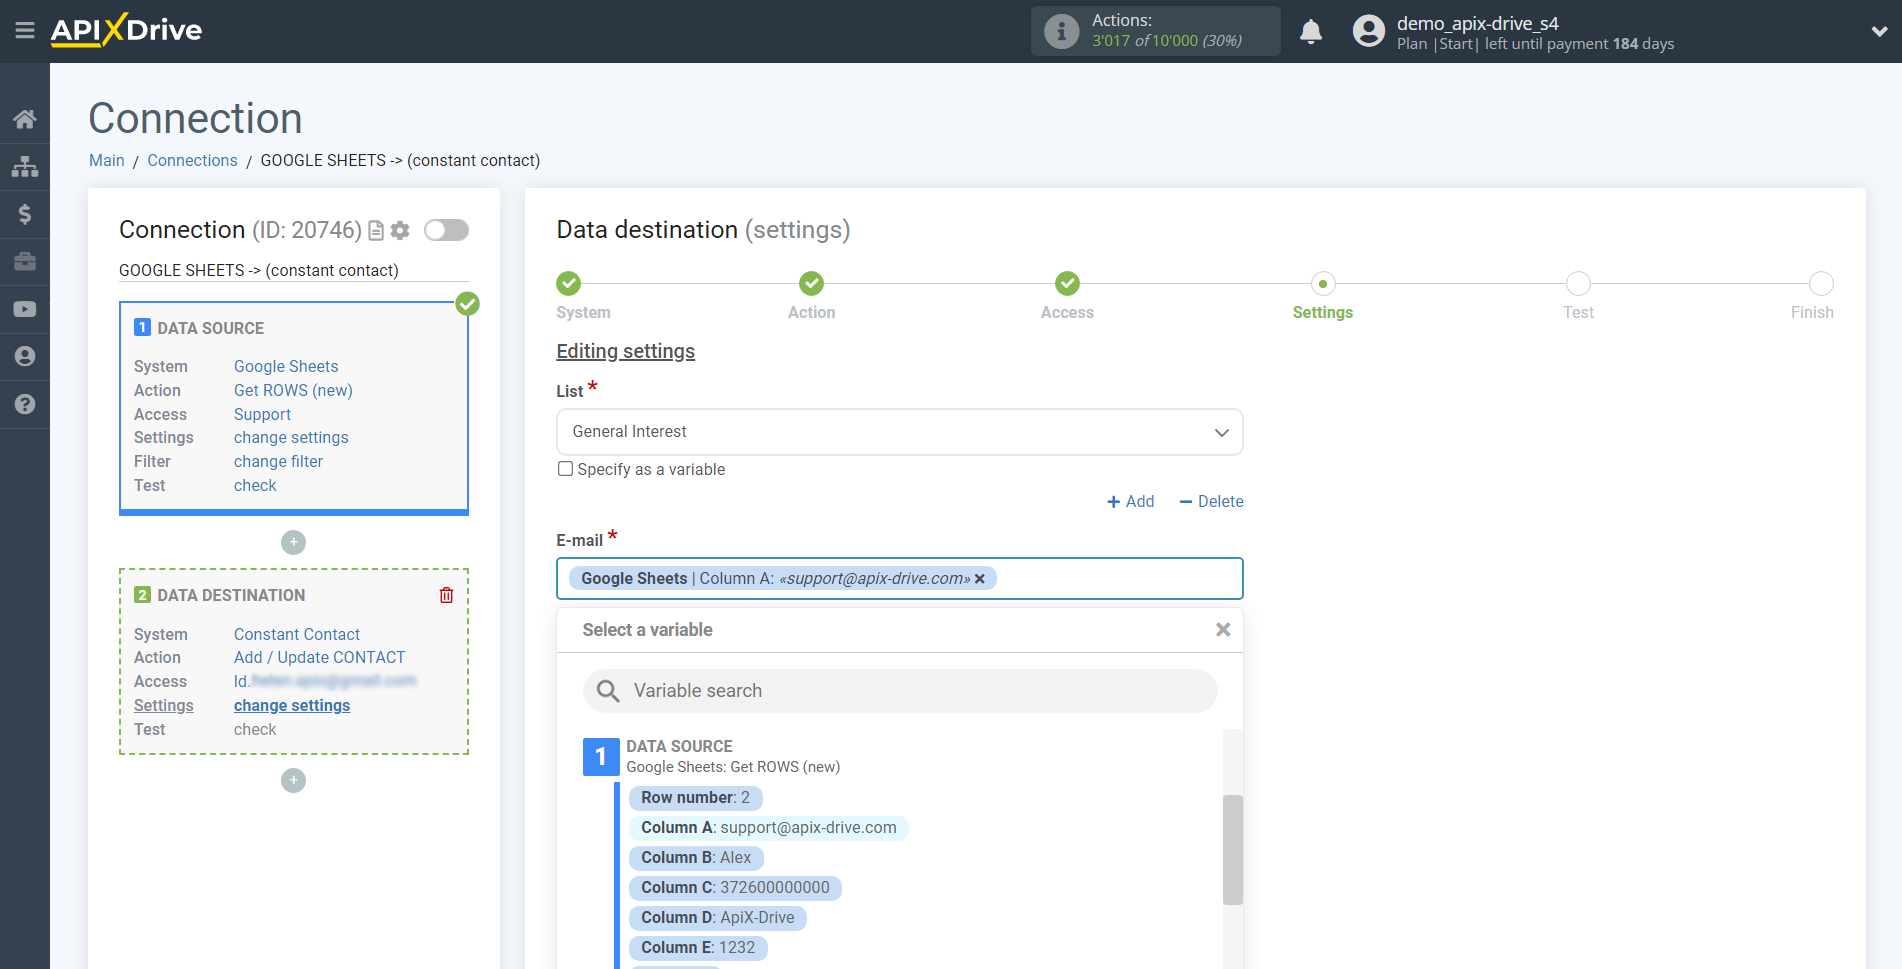Open the Connections breadcrumb link
Screen dimensions: 1902x969
coord(192,161)
